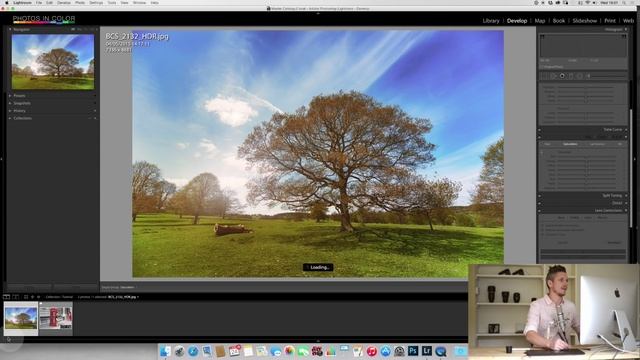The image size is (640, 360).
Task: Switch to the Map module
Action: pos(540,20)
